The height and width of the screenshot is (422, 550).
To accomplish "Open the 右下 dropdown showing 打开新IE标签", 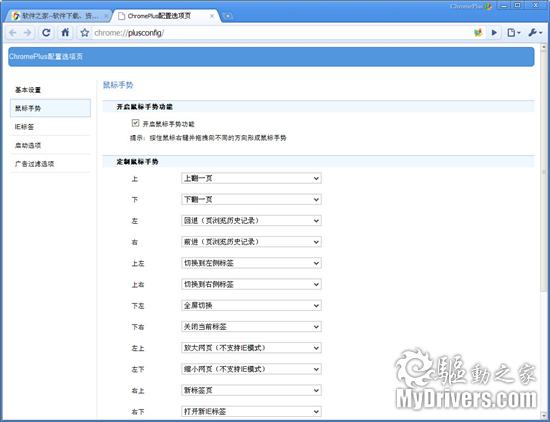I will (x=251, y=411).
